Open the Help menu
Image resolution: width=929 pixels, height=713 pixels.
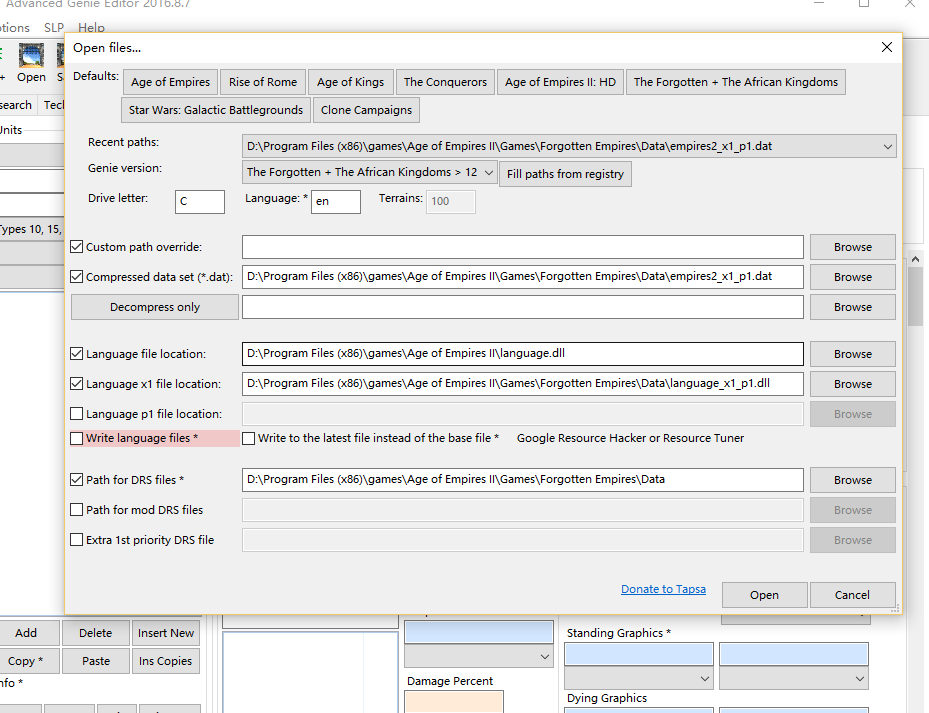(91, 28)
